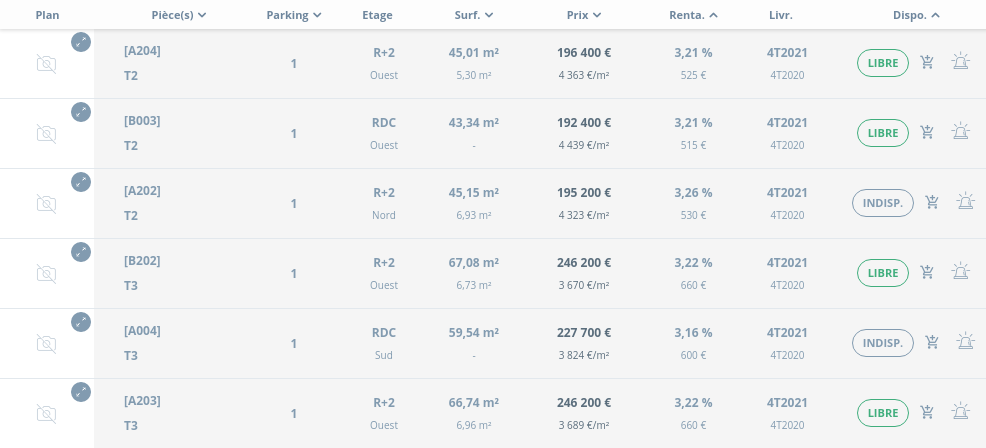Click the LIBRE button for lot A204
The height and width of the screenshot is (448, 986).
[882, 63]
